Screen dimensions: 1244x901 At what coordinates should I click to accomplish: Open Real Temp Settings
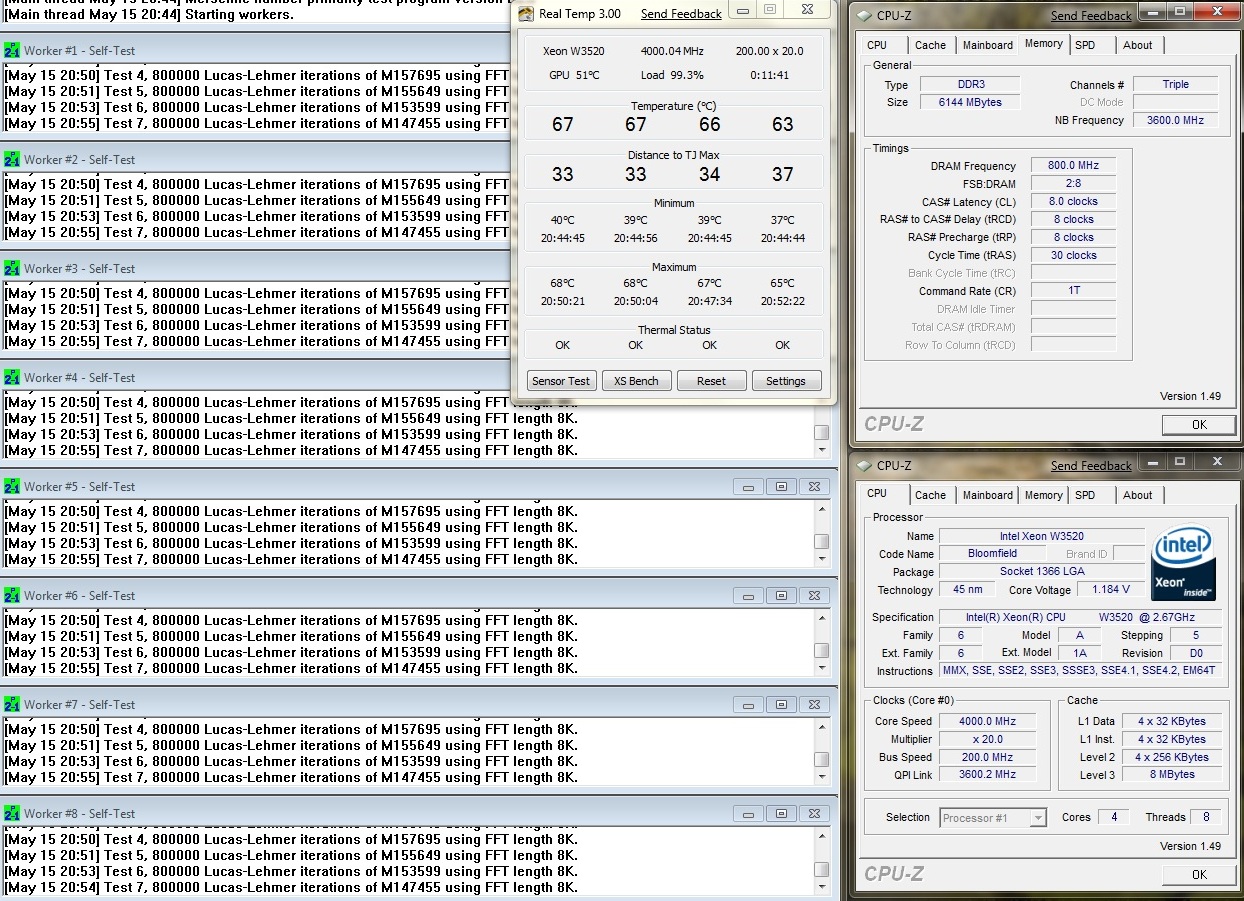pos(786,381)
